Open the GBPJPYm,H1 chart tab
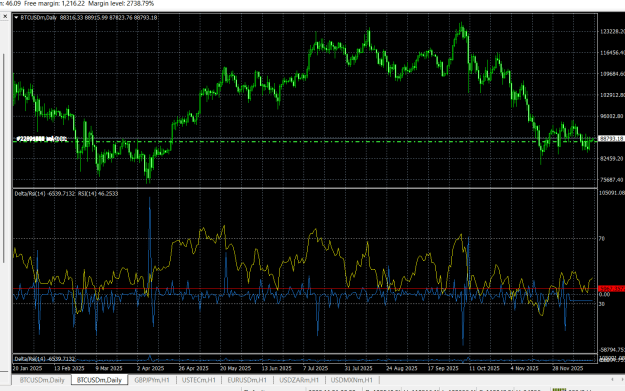The image size is (625, 391). pos(152,380)
